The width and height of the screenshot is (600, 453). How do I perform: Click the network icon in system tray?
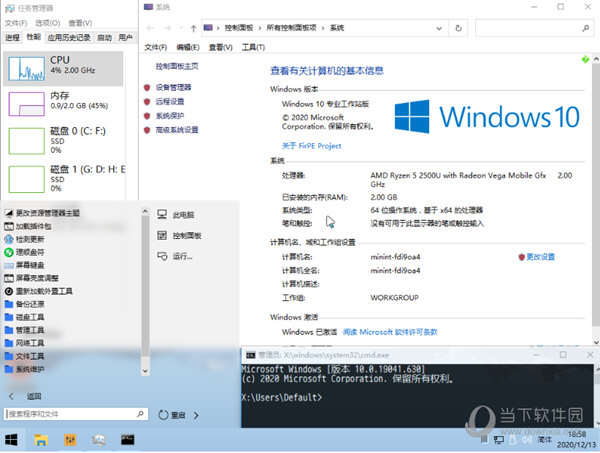tap(499, 440)
